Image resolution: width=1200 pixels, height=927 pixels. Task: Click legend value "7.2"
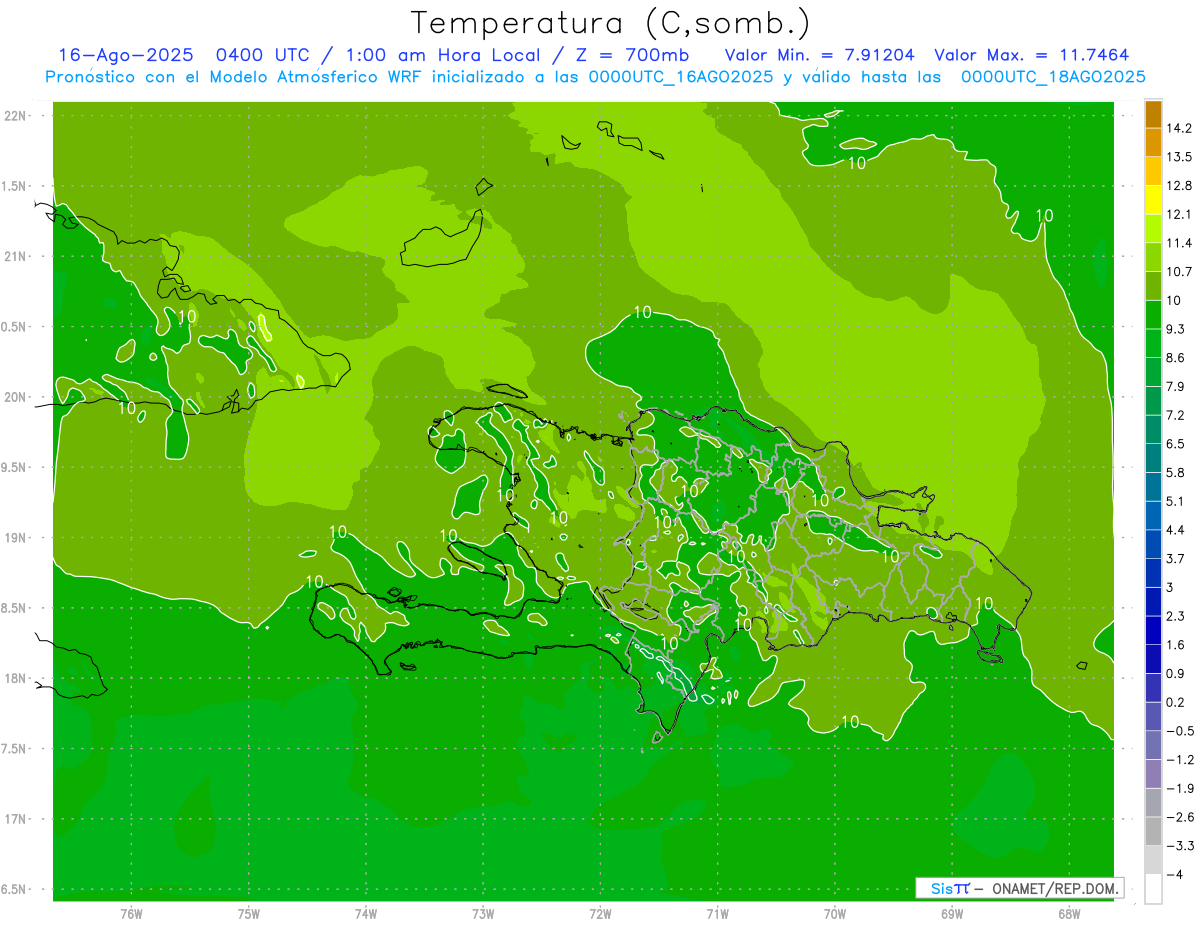pyautogui.click(x=1176, y=415)
